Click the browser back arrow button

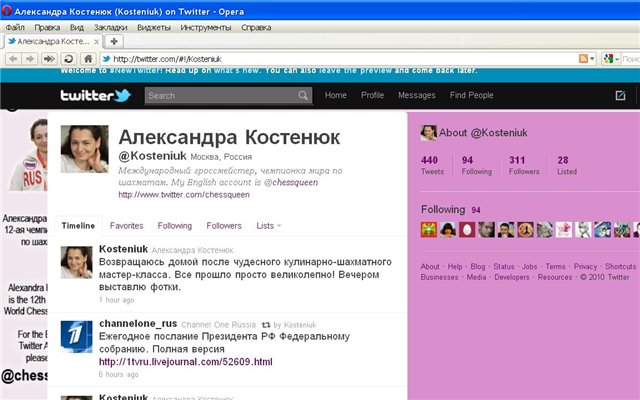coord(11,59)
